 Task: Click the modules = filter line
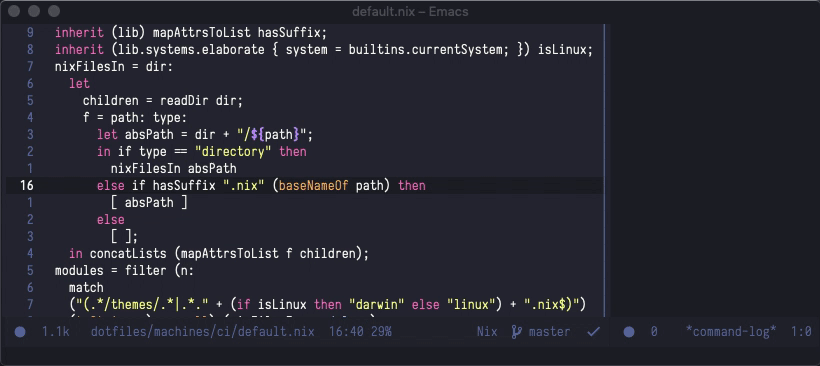point(124,271)
